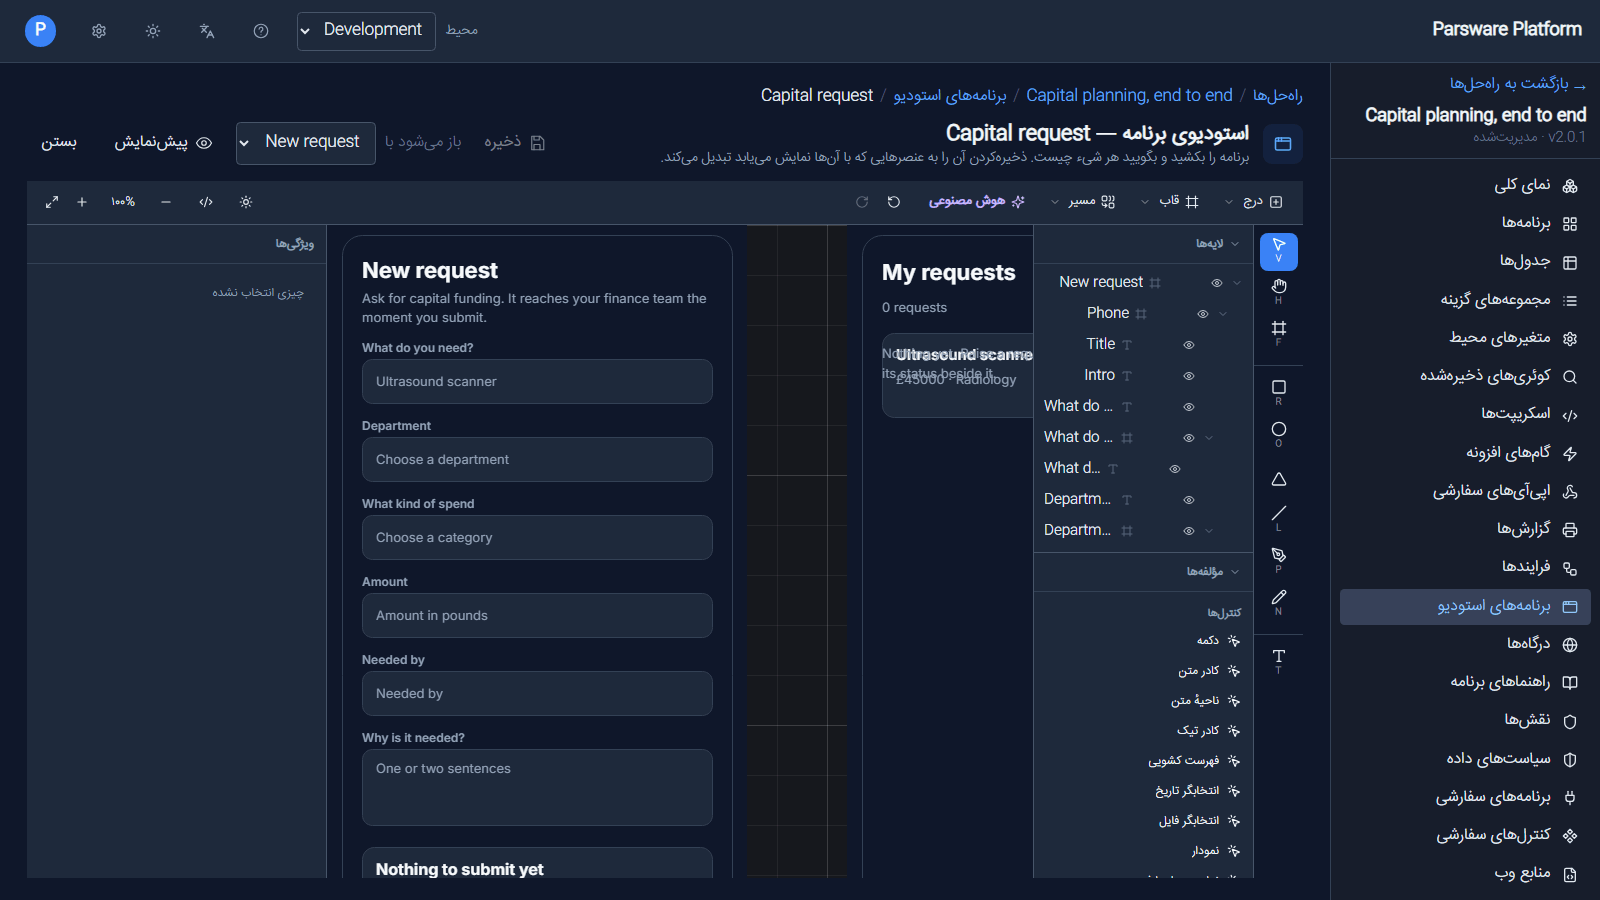Viewport: 1600px width, 900px height.
Task: Click the بستن close button
Action: pyautogui.click(x=59, y=143)
